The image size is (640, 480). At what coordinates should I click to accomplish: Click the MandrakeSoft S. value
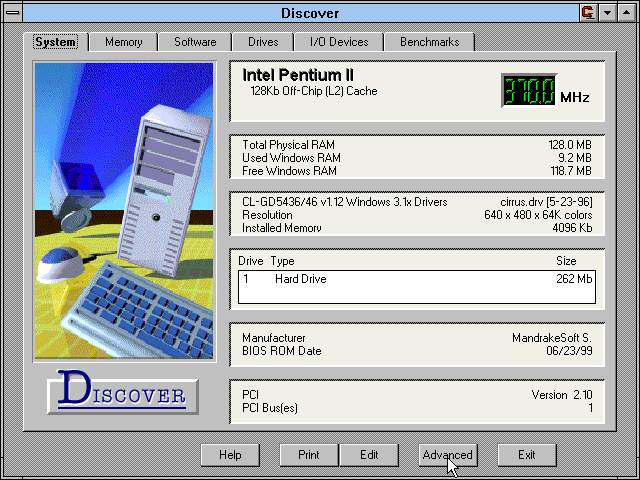point(552,338)
